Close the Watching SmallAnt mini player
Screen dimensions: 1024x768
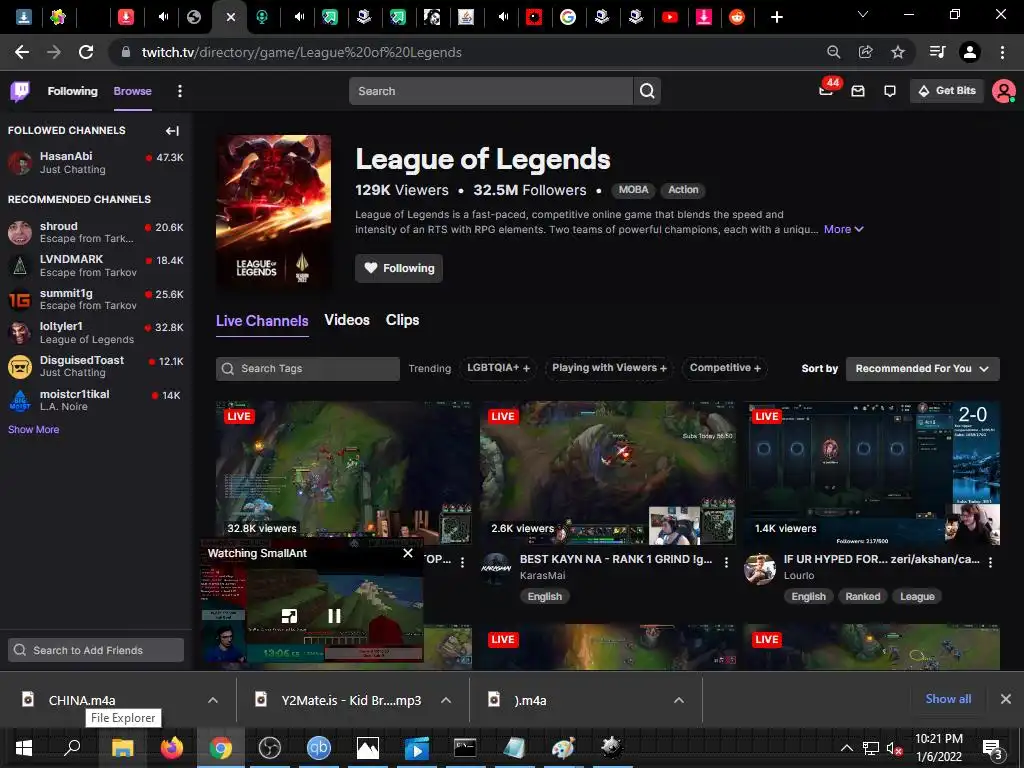(x=408, y=553)
